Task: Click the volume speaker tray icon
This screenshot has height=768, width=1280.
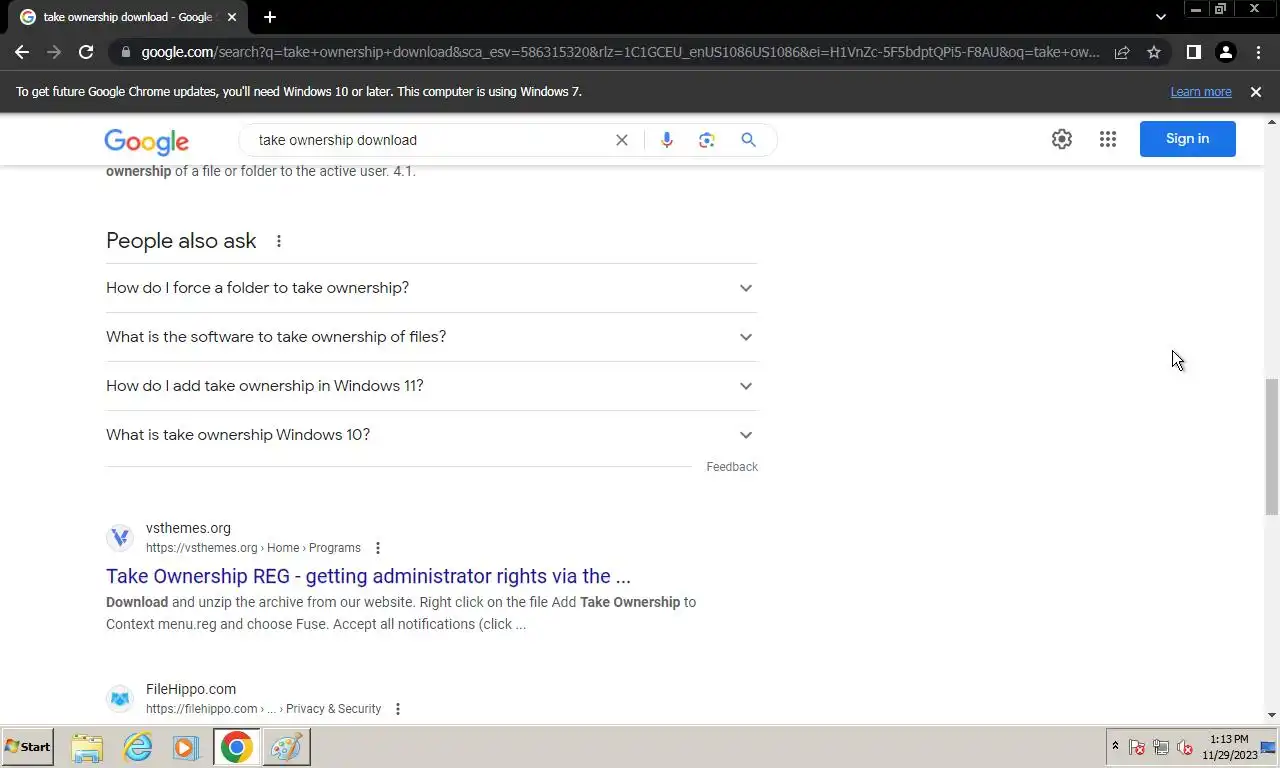Action: tap(1185, 747)
